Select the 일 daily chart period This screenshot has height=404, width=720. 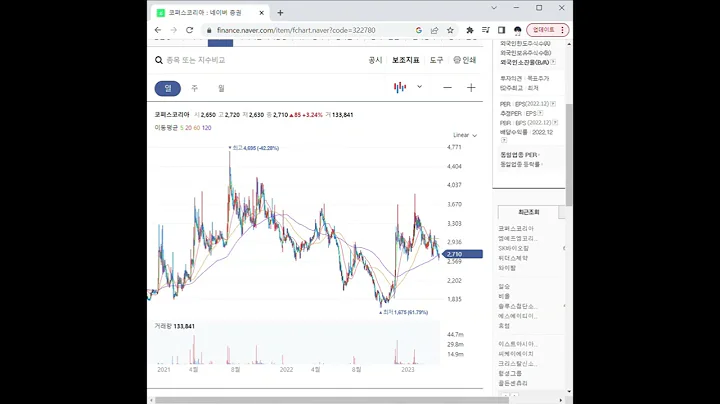(168, 88)
